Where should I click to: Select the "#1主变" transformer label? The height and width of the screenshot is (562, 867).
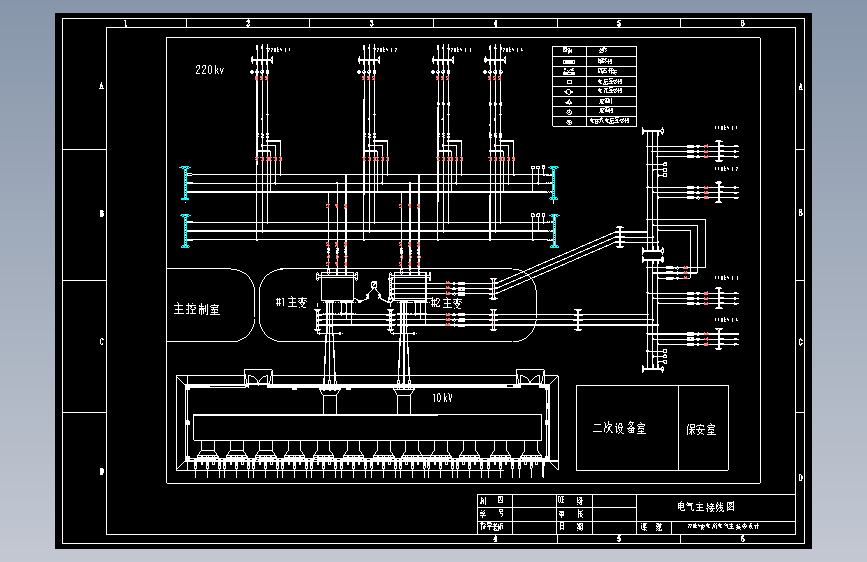tap(291, 302)
